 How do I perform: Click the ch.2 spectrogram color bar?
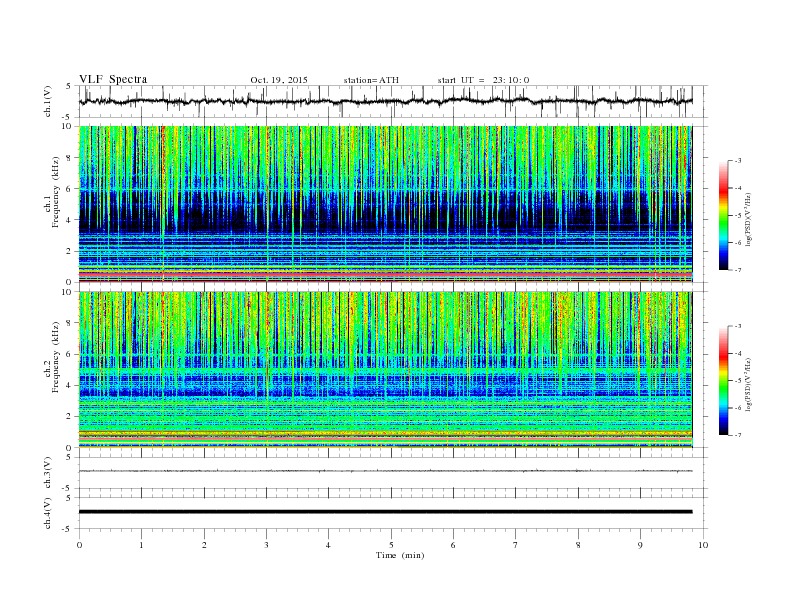pyautogui.click(x=723, y=380)
